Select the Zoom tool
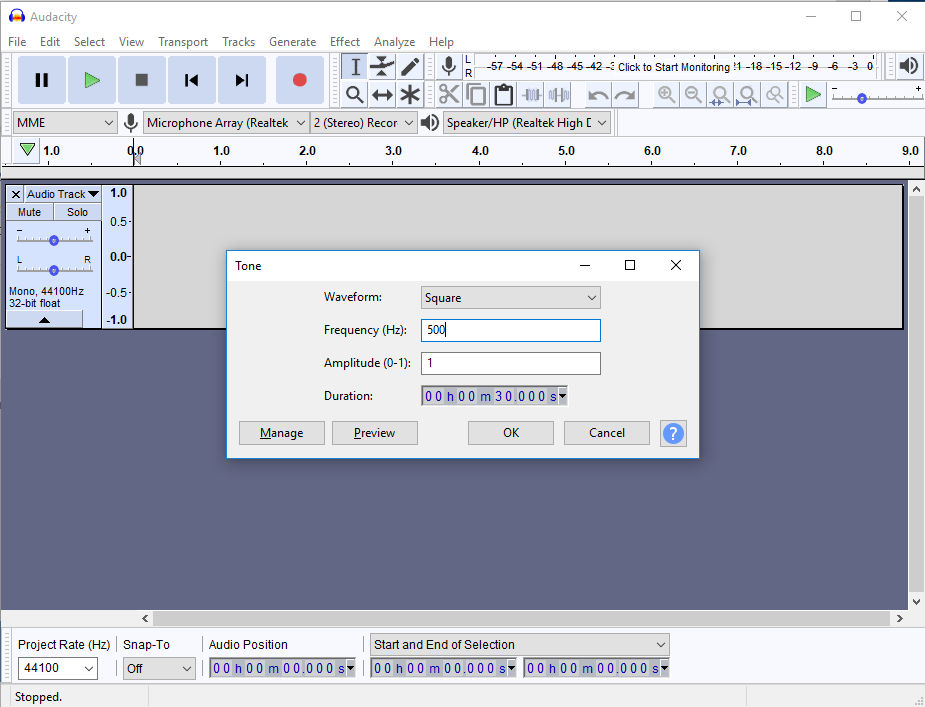 (354, 93)
